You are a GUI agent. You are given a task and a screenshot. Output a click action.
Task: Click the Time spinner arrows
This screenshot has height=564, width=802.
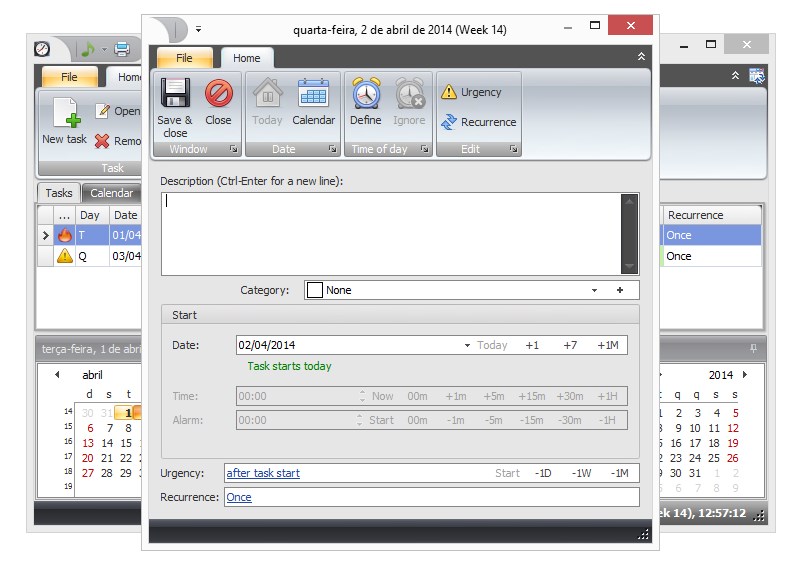pos(362,396)
